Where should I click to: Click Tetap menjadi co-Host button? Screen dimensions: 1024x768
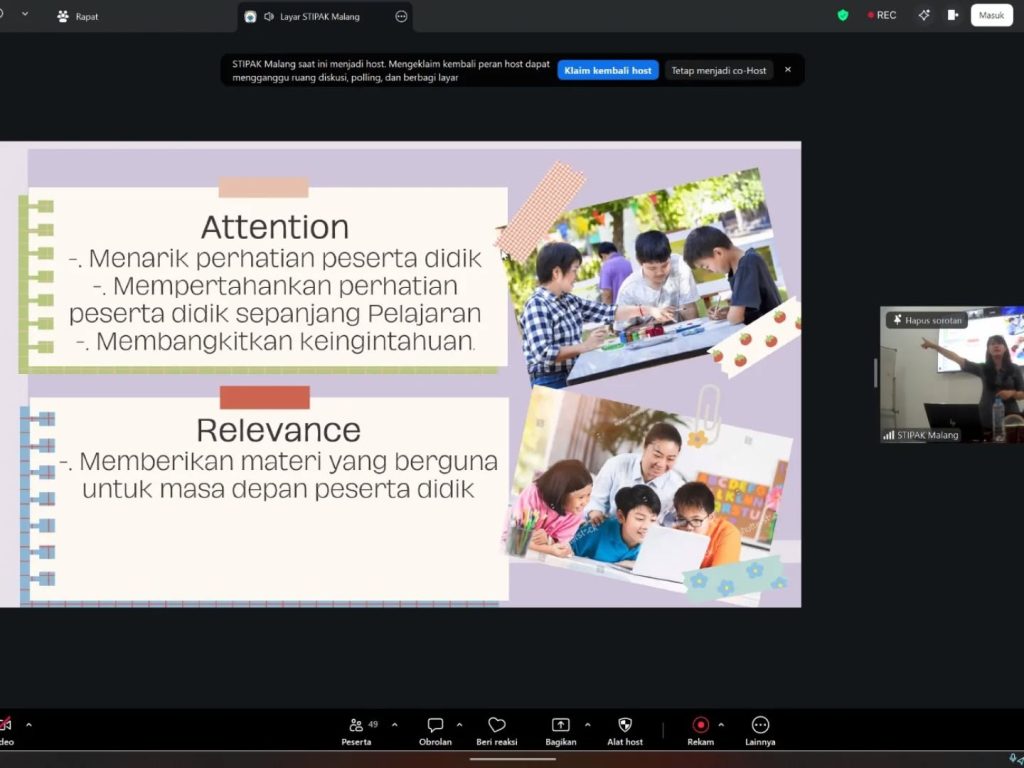click(719, 70)
